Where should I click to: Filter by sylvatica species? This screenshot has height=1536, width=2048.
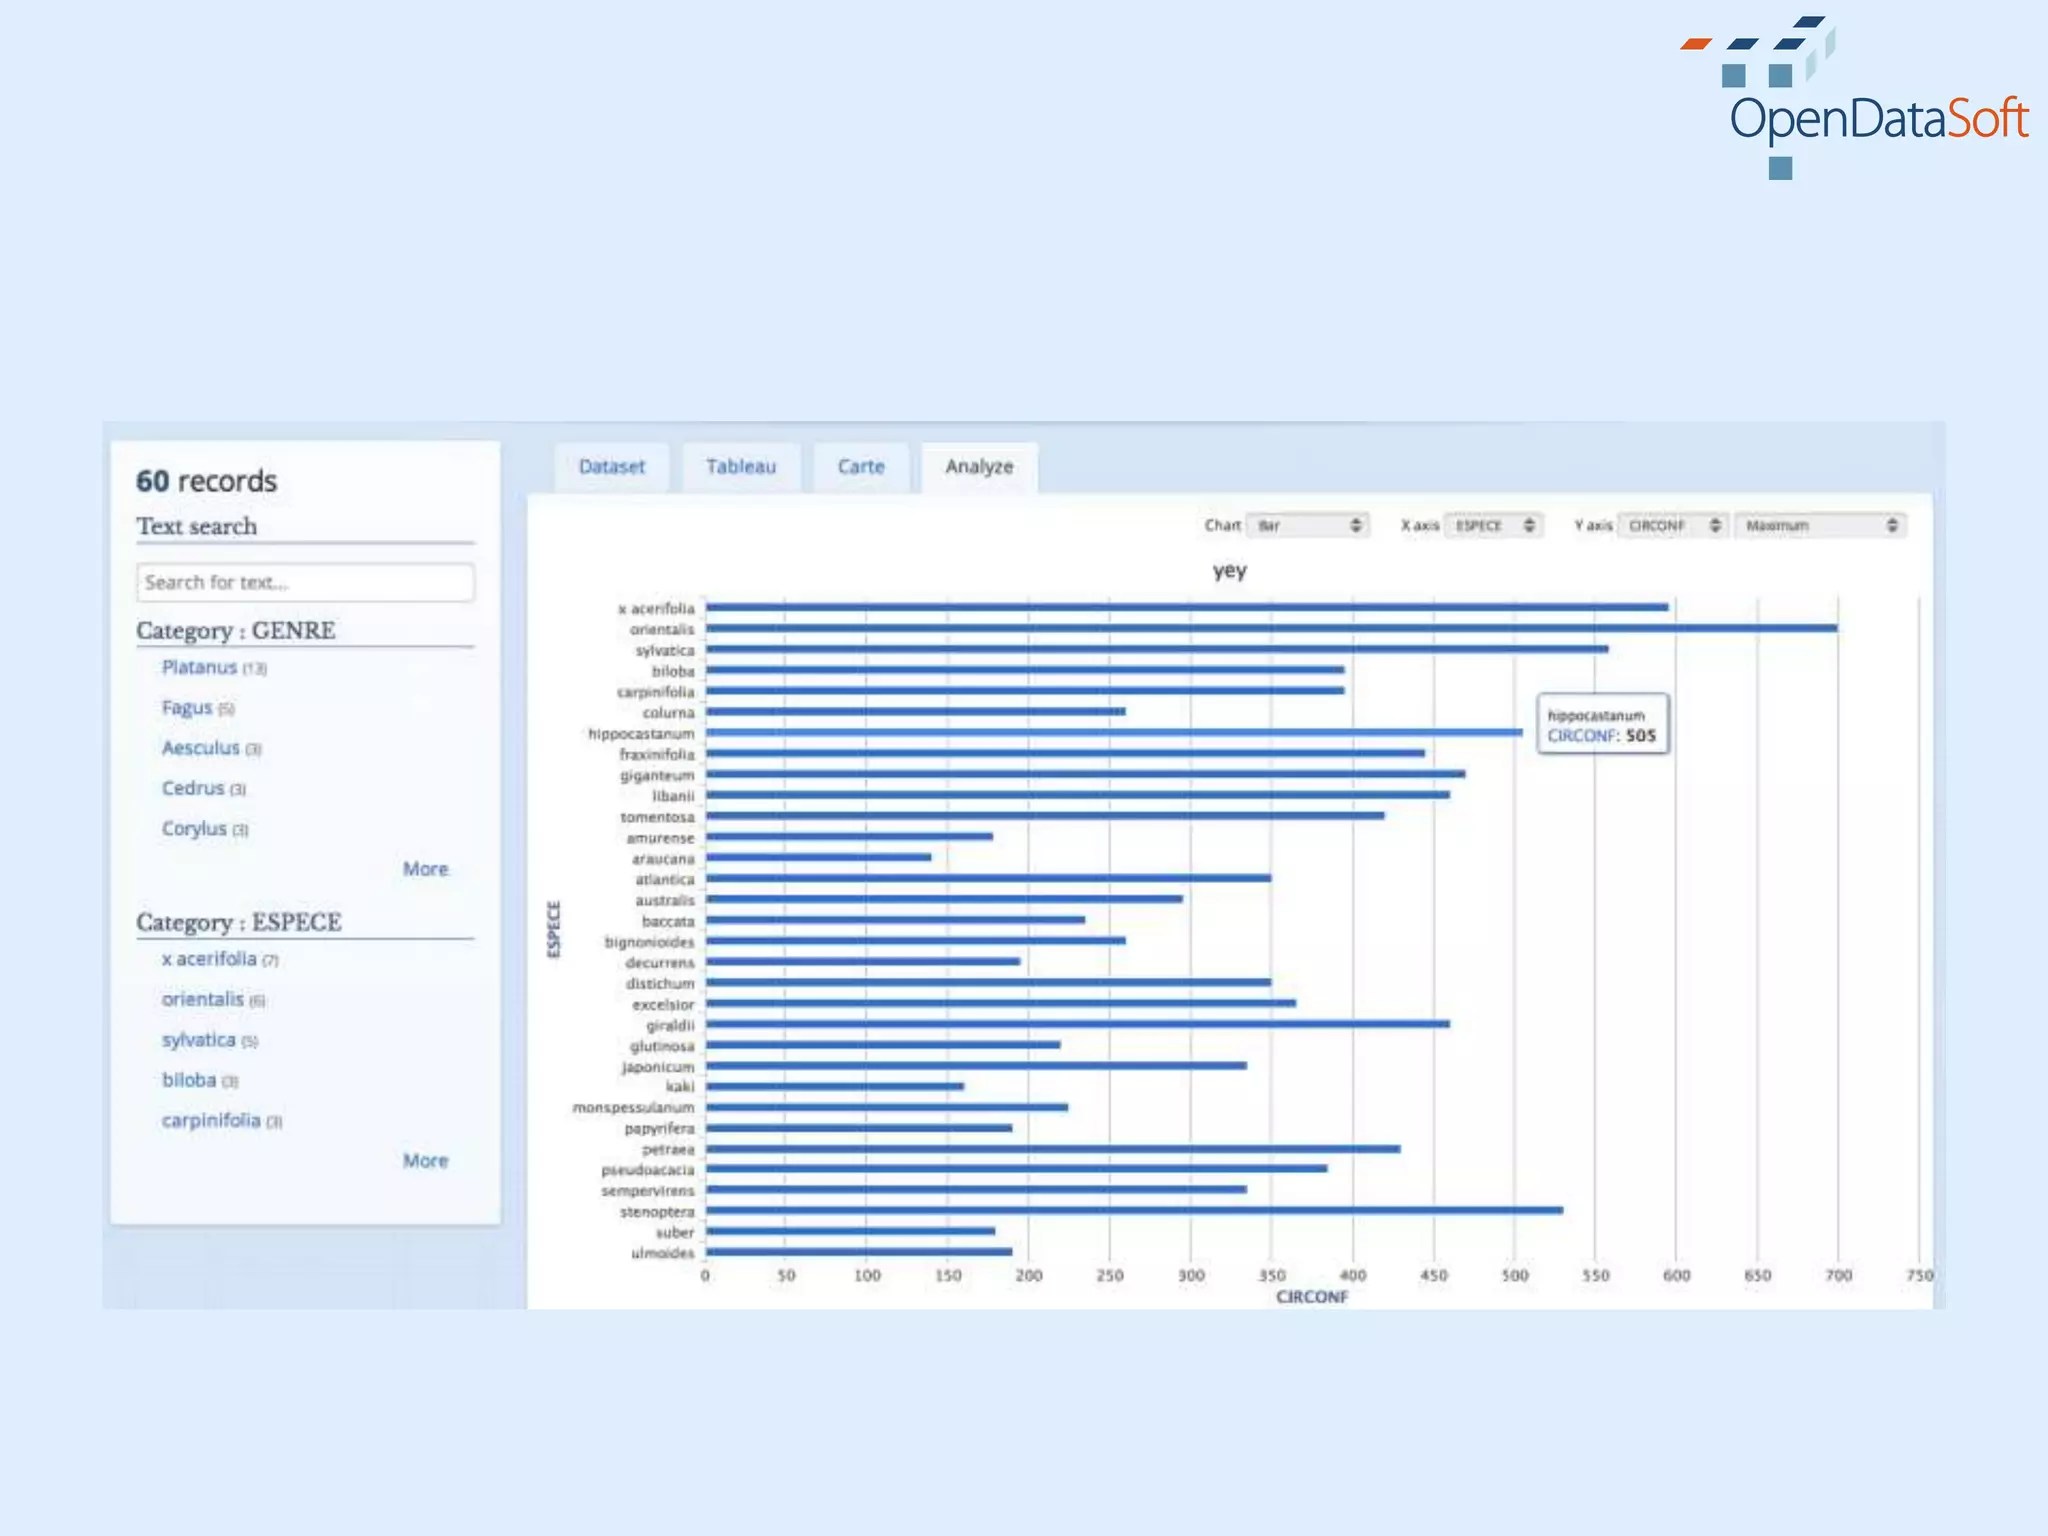click(x=199, y=1040)
